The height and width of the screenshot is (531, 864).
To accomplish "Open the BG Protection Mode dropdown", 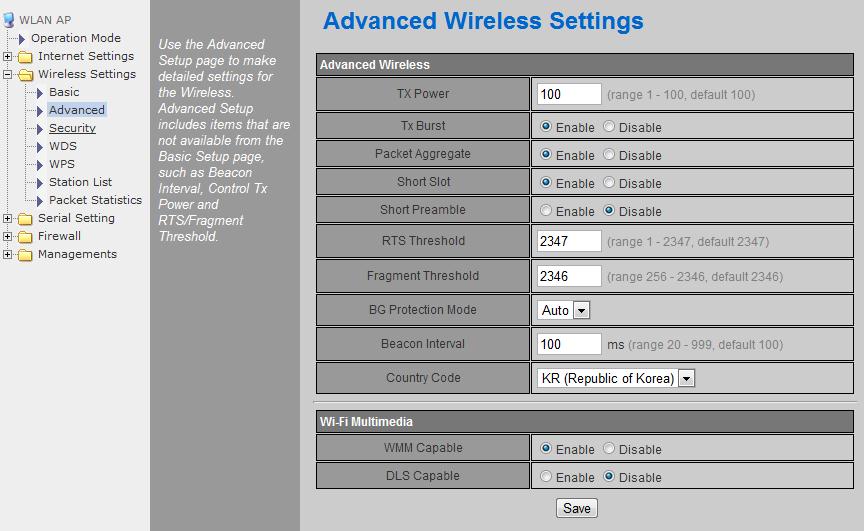I will (x=581, y=311).
